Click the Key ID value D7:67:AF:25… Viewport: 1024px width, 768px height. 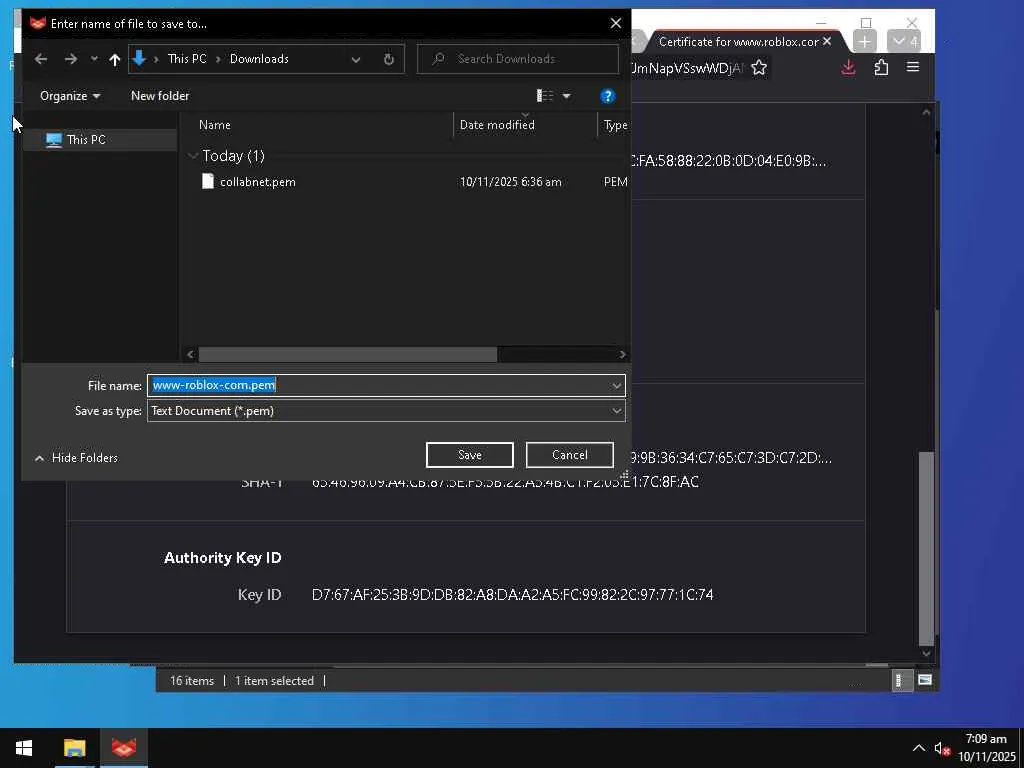[513, 595]
